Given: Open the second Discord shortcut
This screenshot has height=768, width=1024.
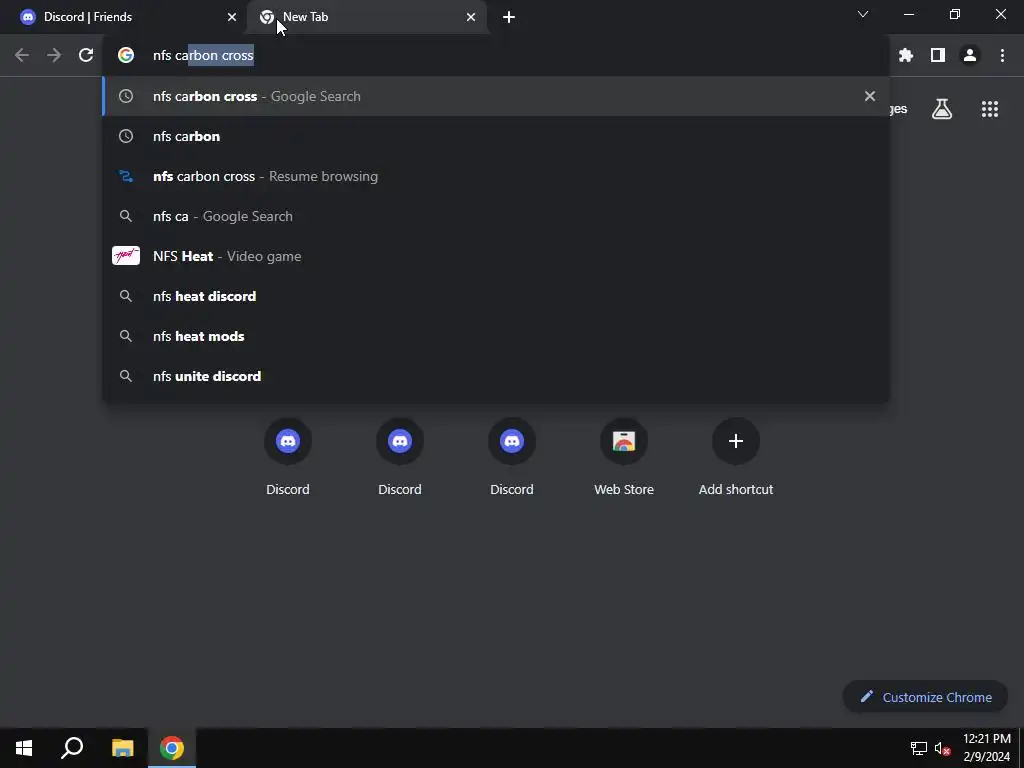Looking at the screenshot, I should (x=400, y=457).
